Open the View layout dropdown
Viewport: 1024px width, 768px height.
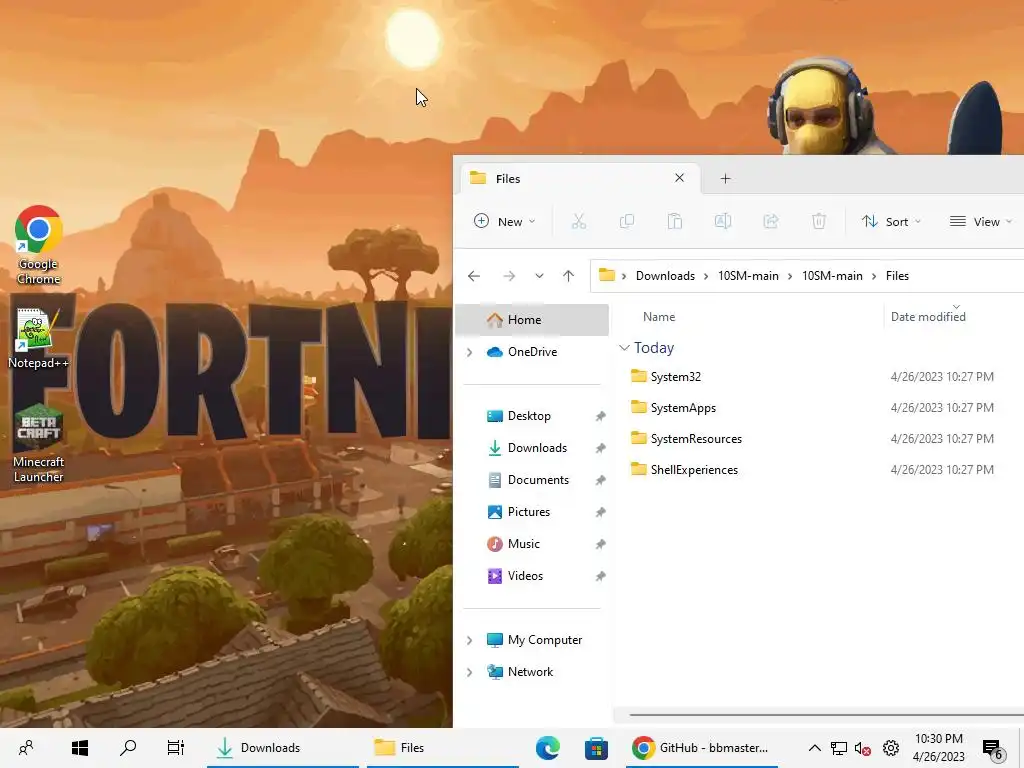coord(981,221)
